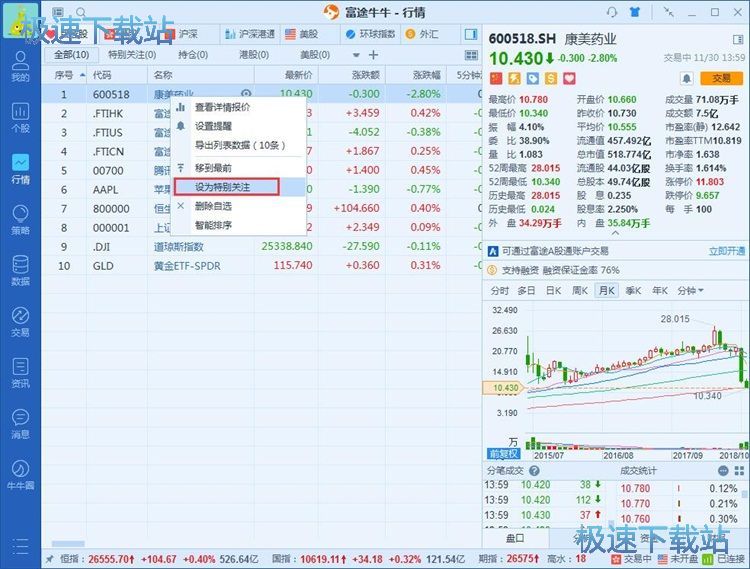Click the detail panel layout icon
750x569 pixels.
pos(738,39)
